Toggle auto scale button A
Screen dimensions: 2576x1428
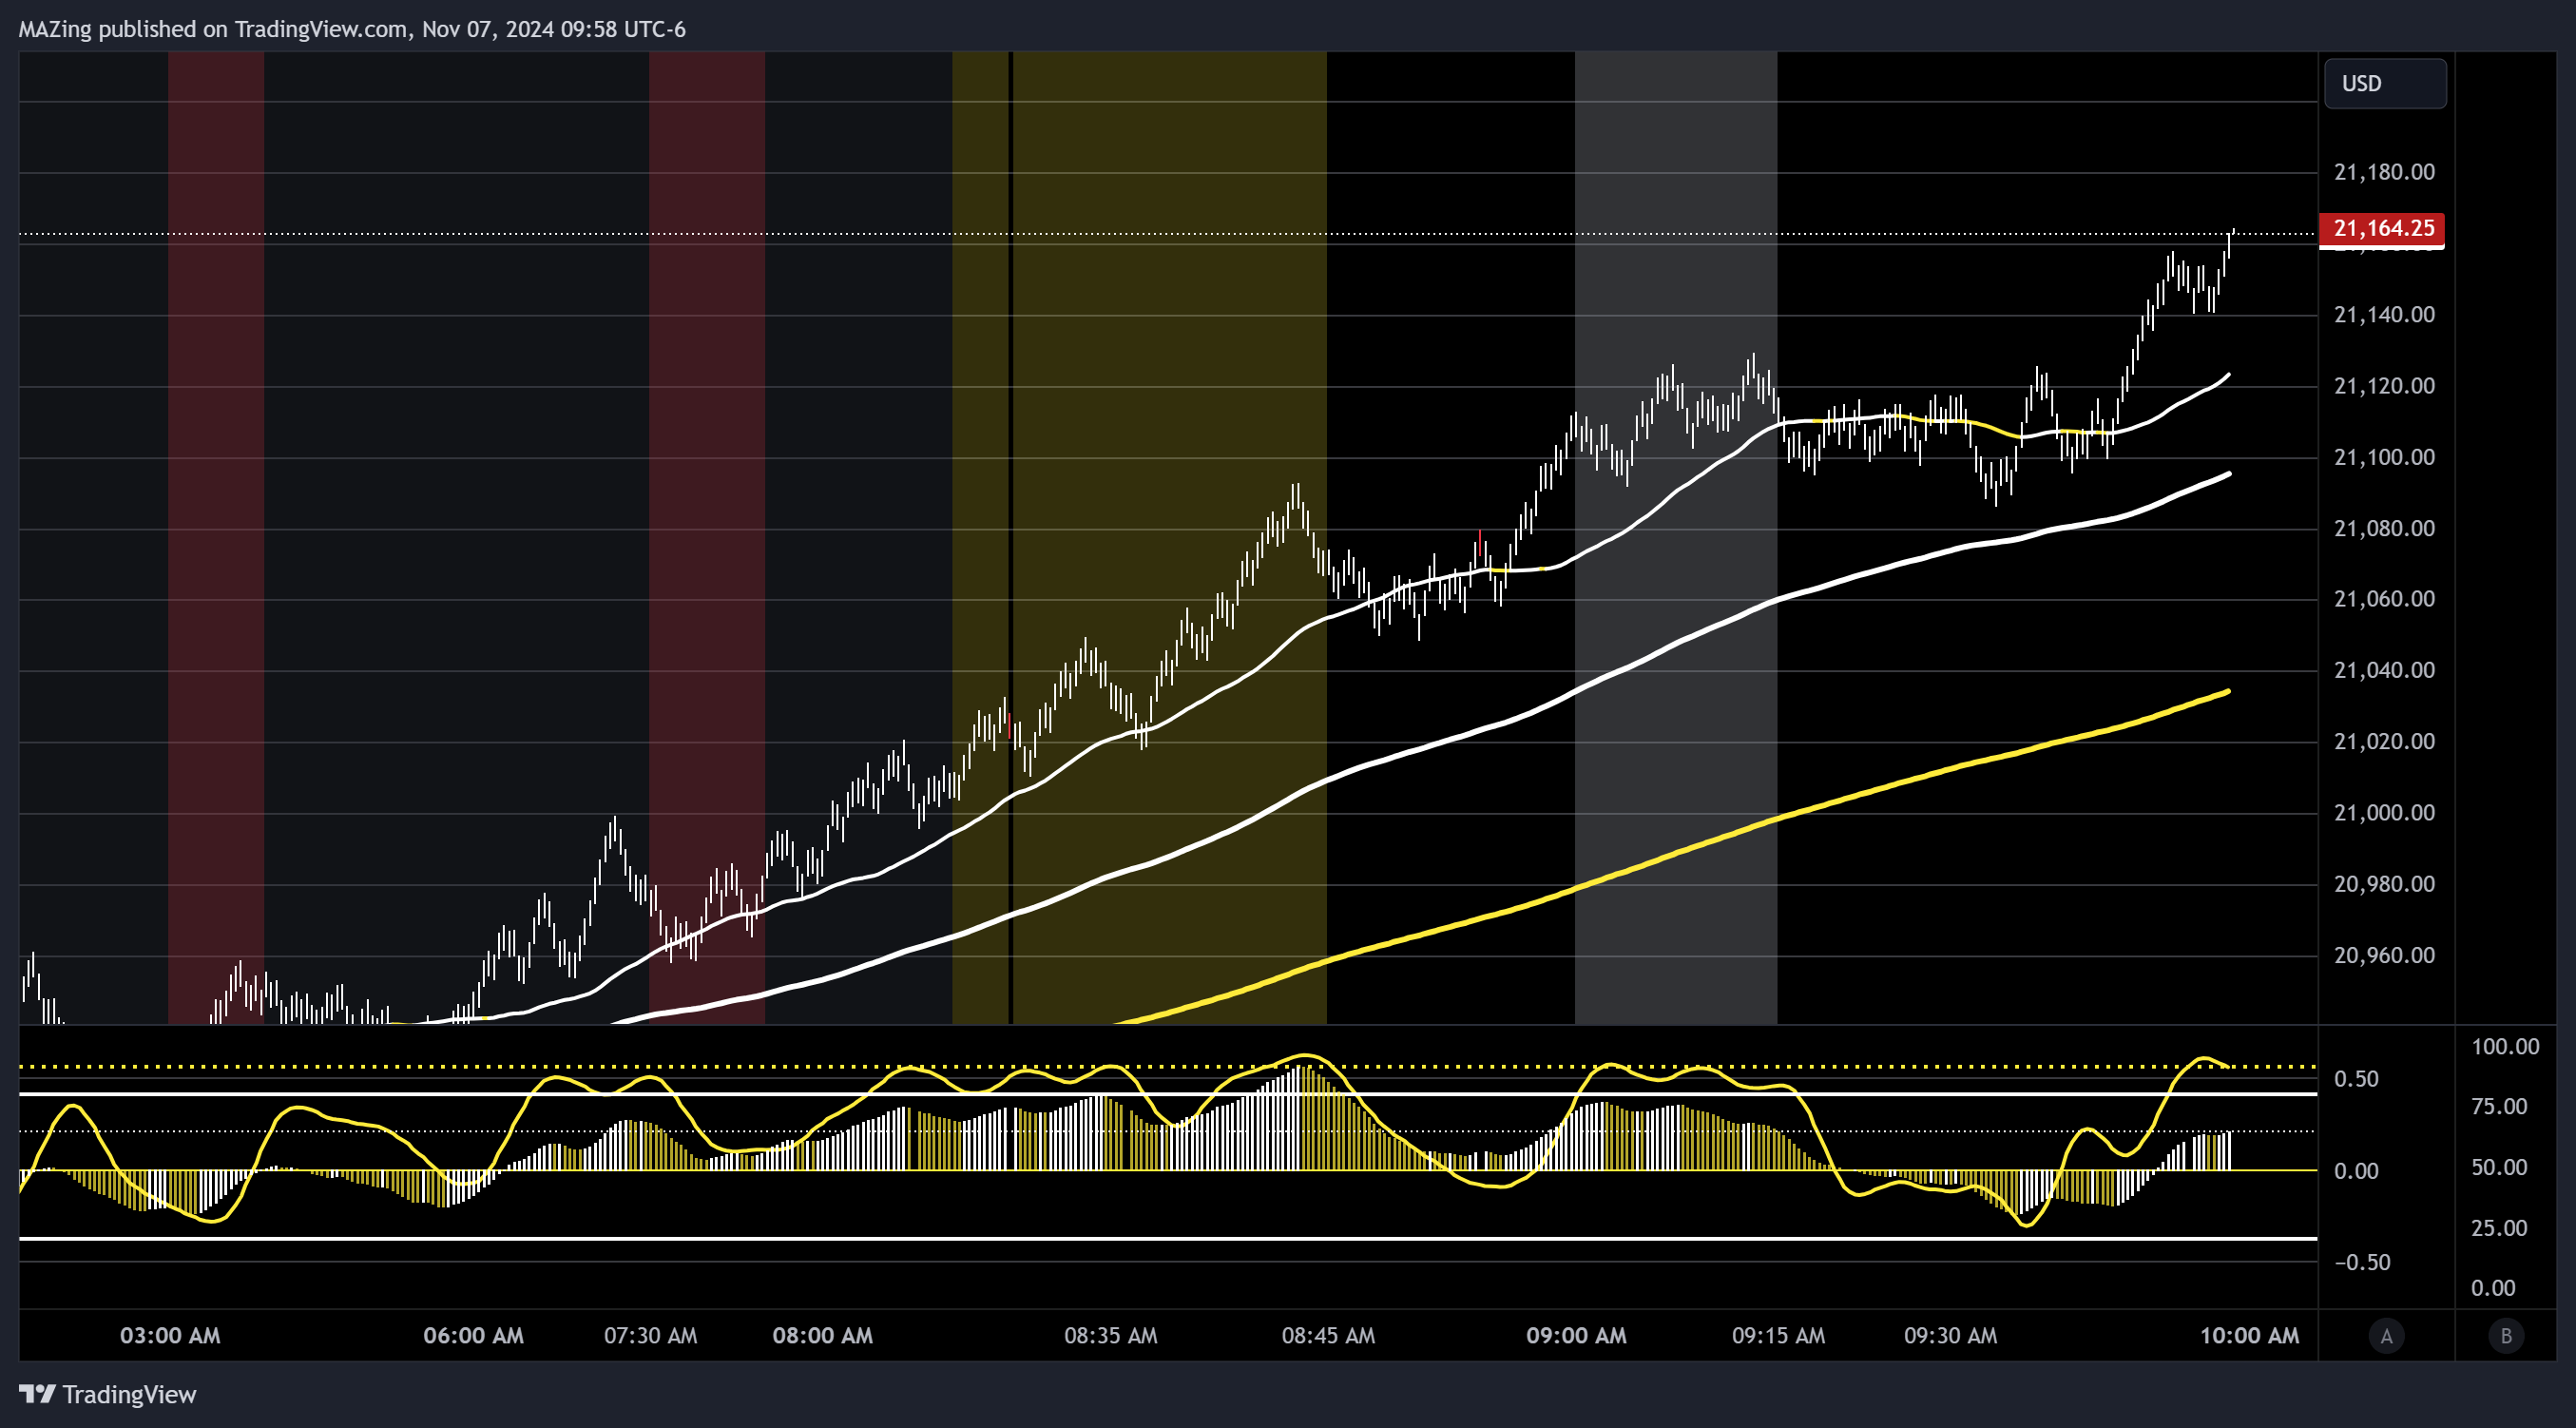(2386, 1336)
